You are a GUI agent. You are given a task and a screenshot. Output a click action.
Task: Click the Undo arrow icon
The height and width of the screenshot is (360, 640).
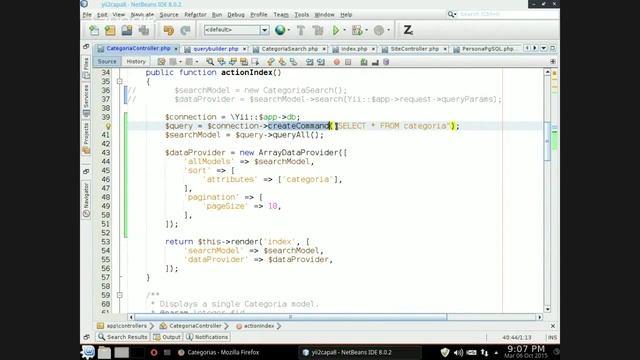click(169, 30)
